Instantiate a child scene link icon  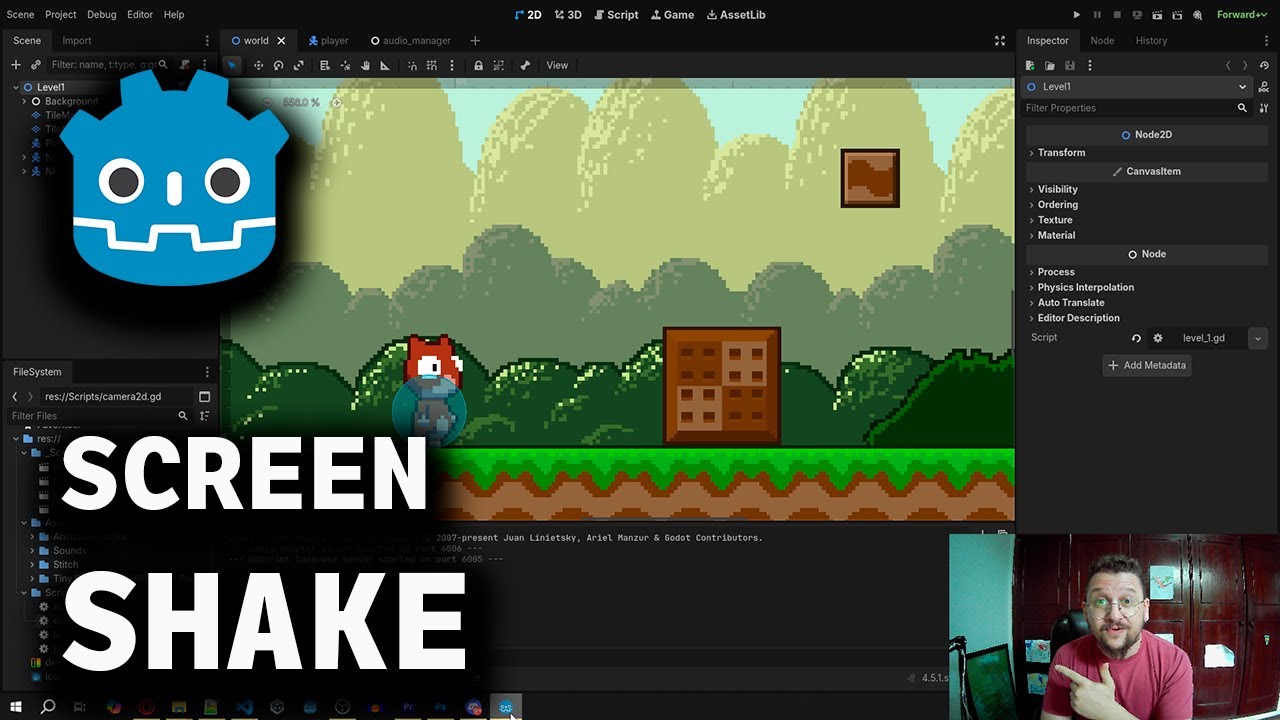[36, 64]
